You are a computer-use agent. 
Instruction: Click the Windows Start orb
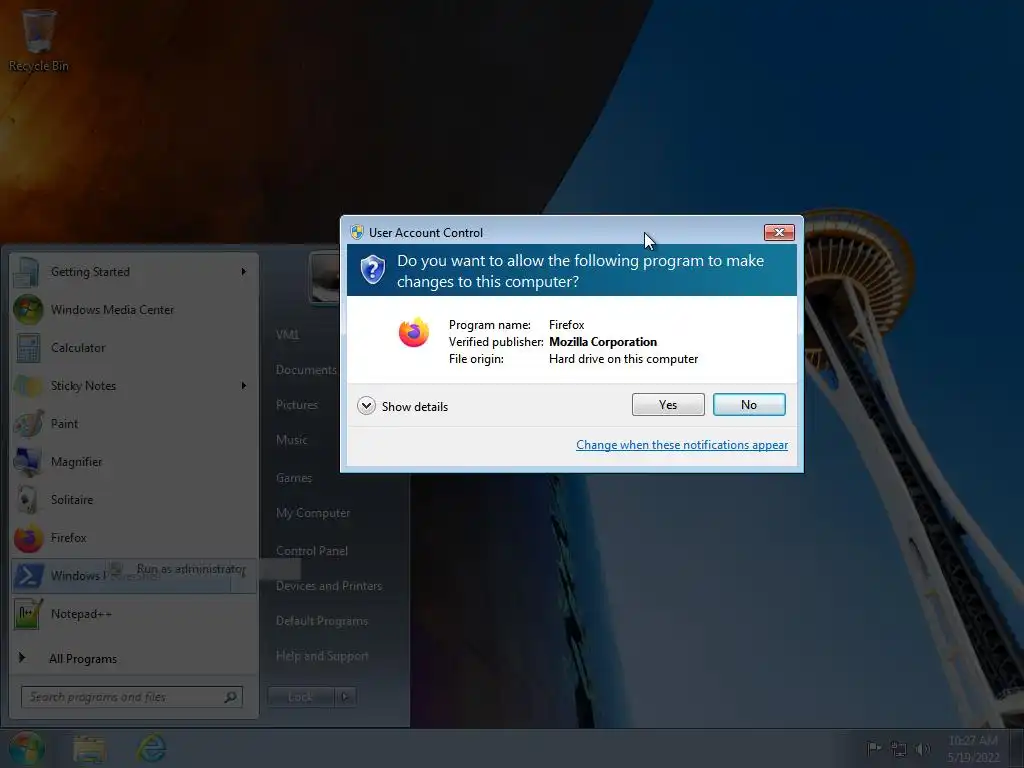[x=27, y=748]
